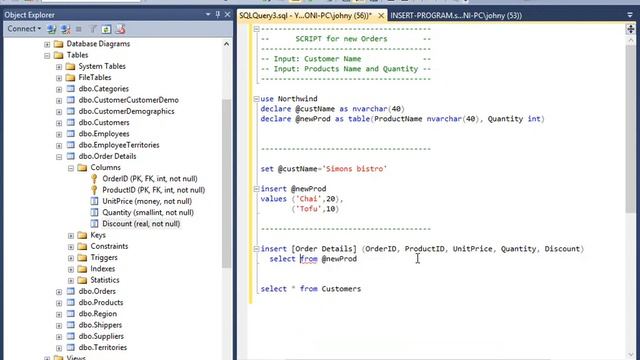Select Discount (real, not null) column
The height and width of the screenshot is (360, 640).
pos(141,224)
